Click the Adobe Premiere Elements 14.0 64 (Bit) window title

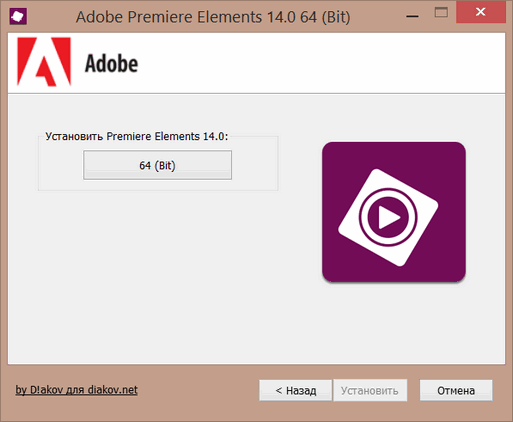[x=213, y=17]
